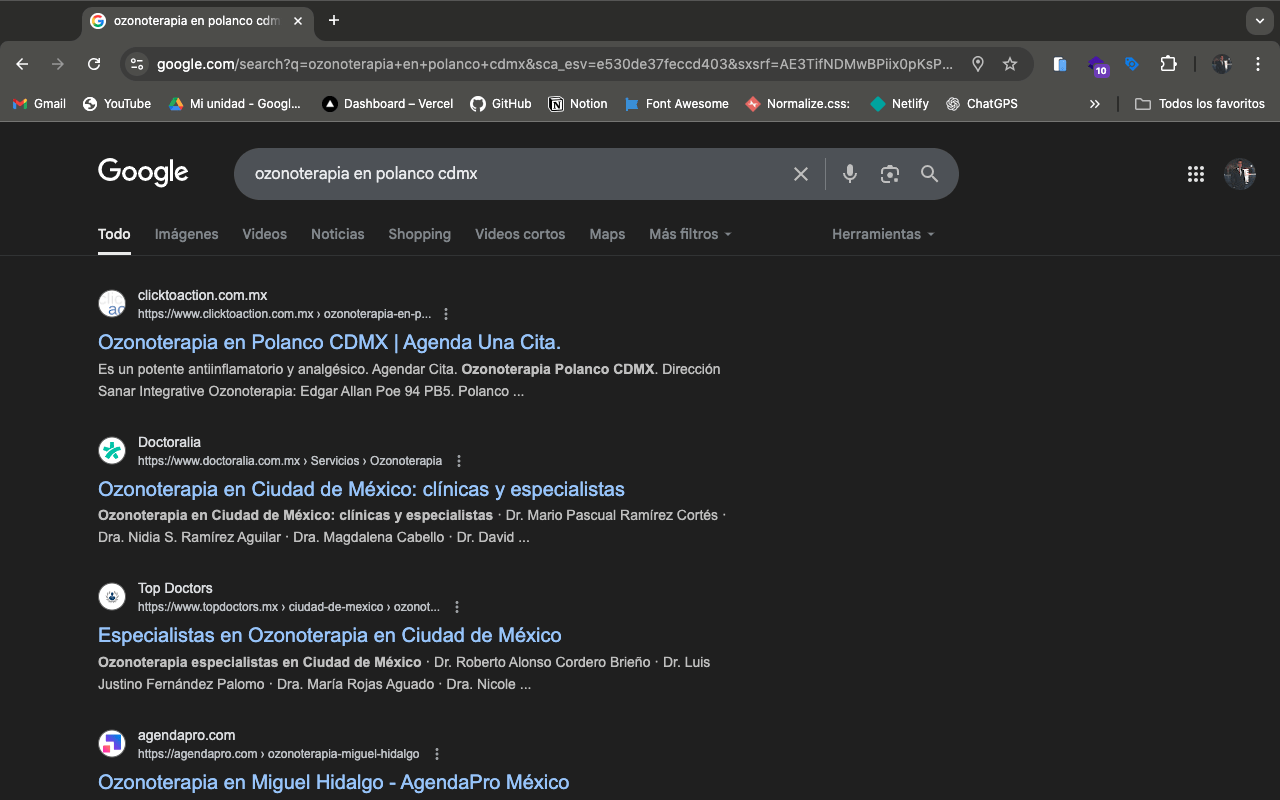Image resolution: width=1280 pixels, height=800 pixels.
Task: Switch to Videos cortos tab
Action: click(x=520, y=234)
